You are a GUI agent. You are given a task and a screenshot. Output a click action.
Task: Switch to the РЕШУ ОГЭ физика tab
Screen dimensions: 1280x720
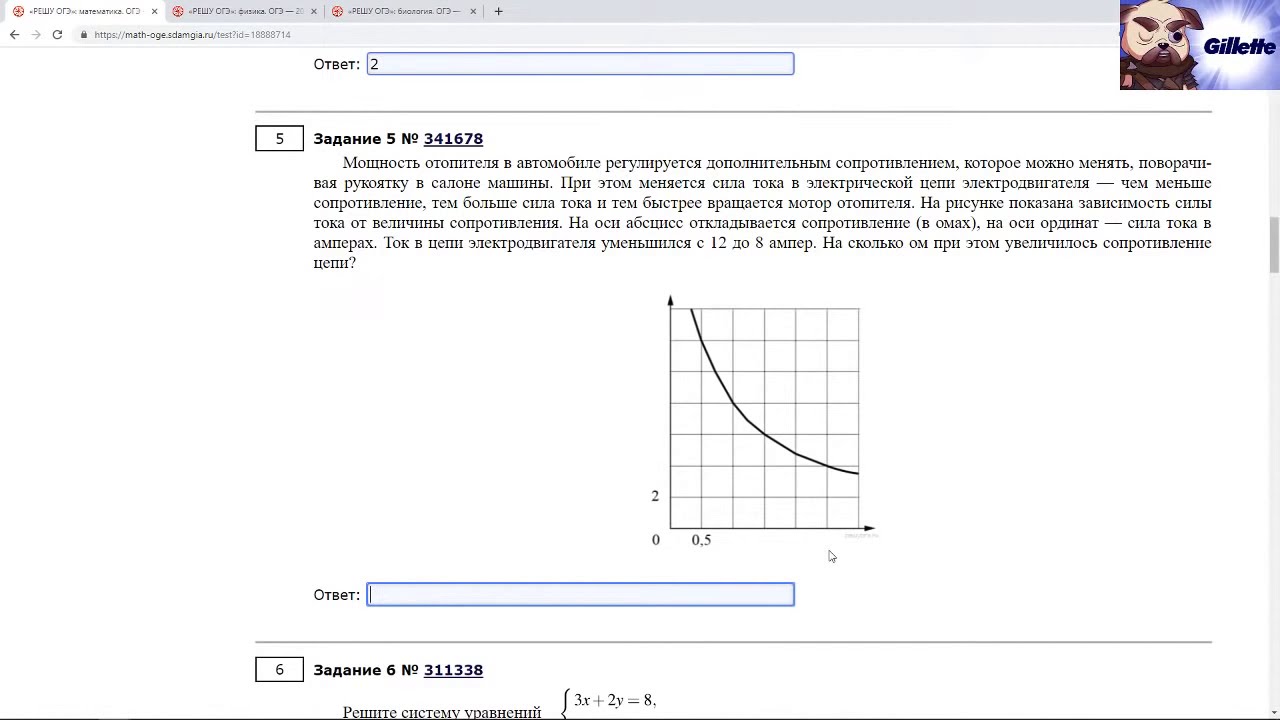click(245, 11)
